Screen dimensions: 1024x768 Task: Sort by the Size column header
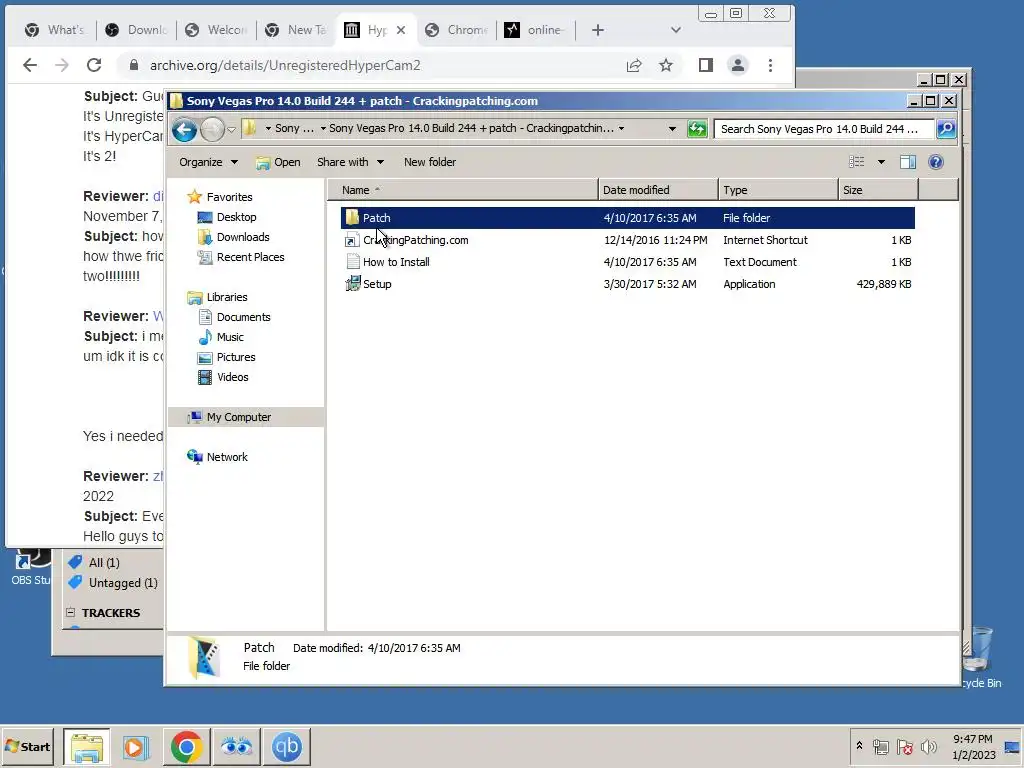tap(878, 190)
